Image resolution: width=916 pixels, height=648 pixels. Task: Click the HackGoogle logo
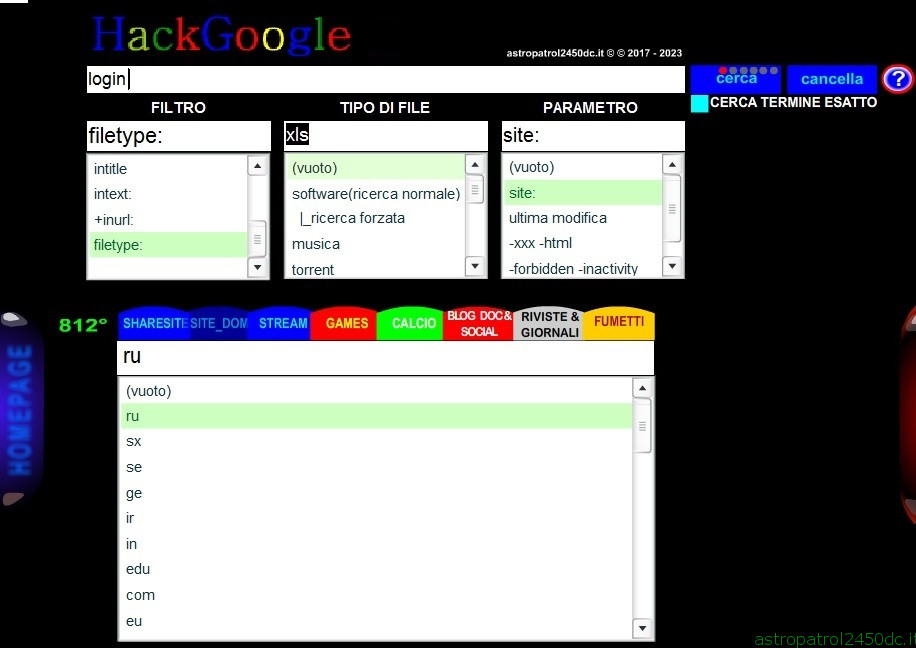click(221, 35)
